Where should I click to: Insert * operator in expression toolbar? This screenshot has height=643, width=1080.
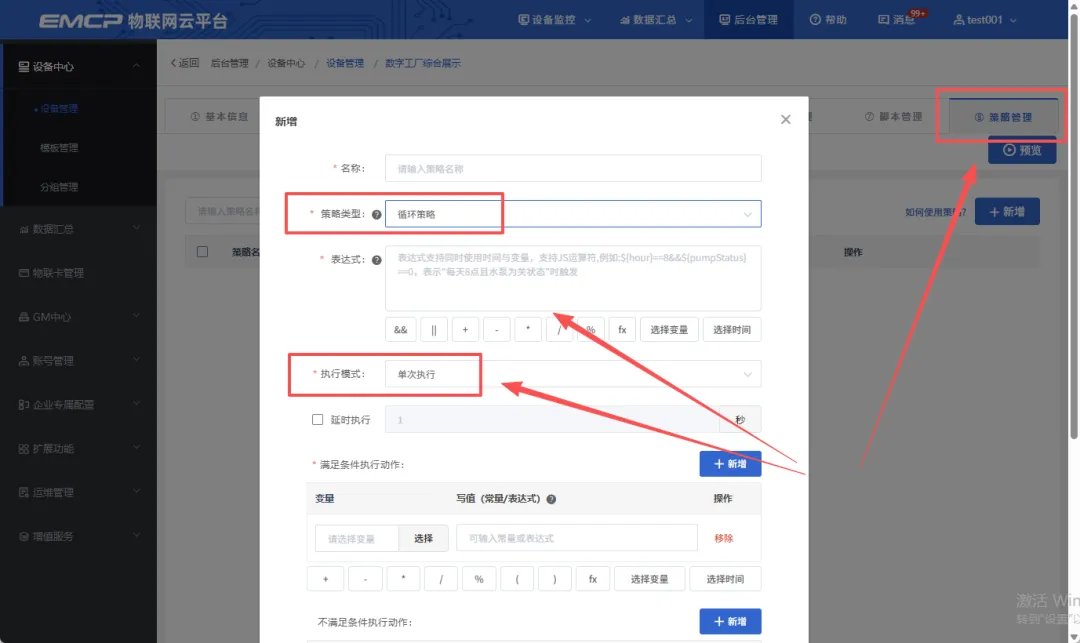click(528, 330)
